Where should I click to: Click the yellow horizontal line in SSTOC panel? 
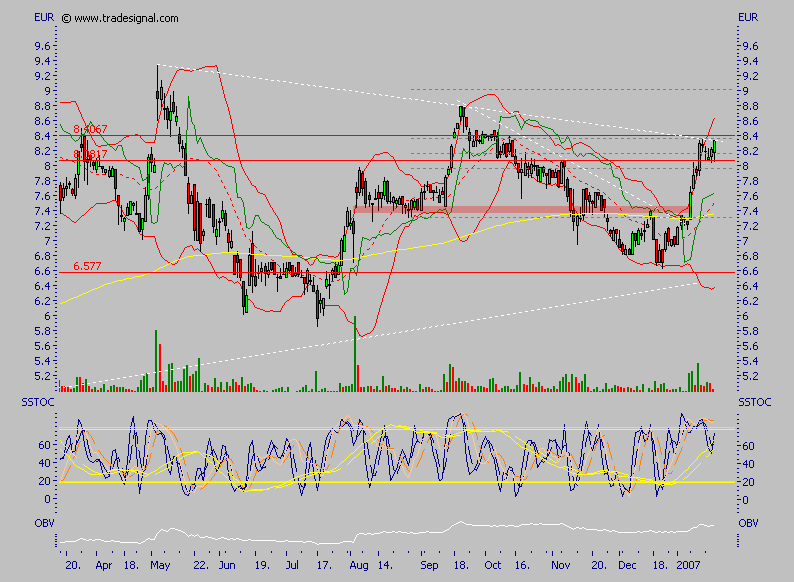click(x=400, y=482)
